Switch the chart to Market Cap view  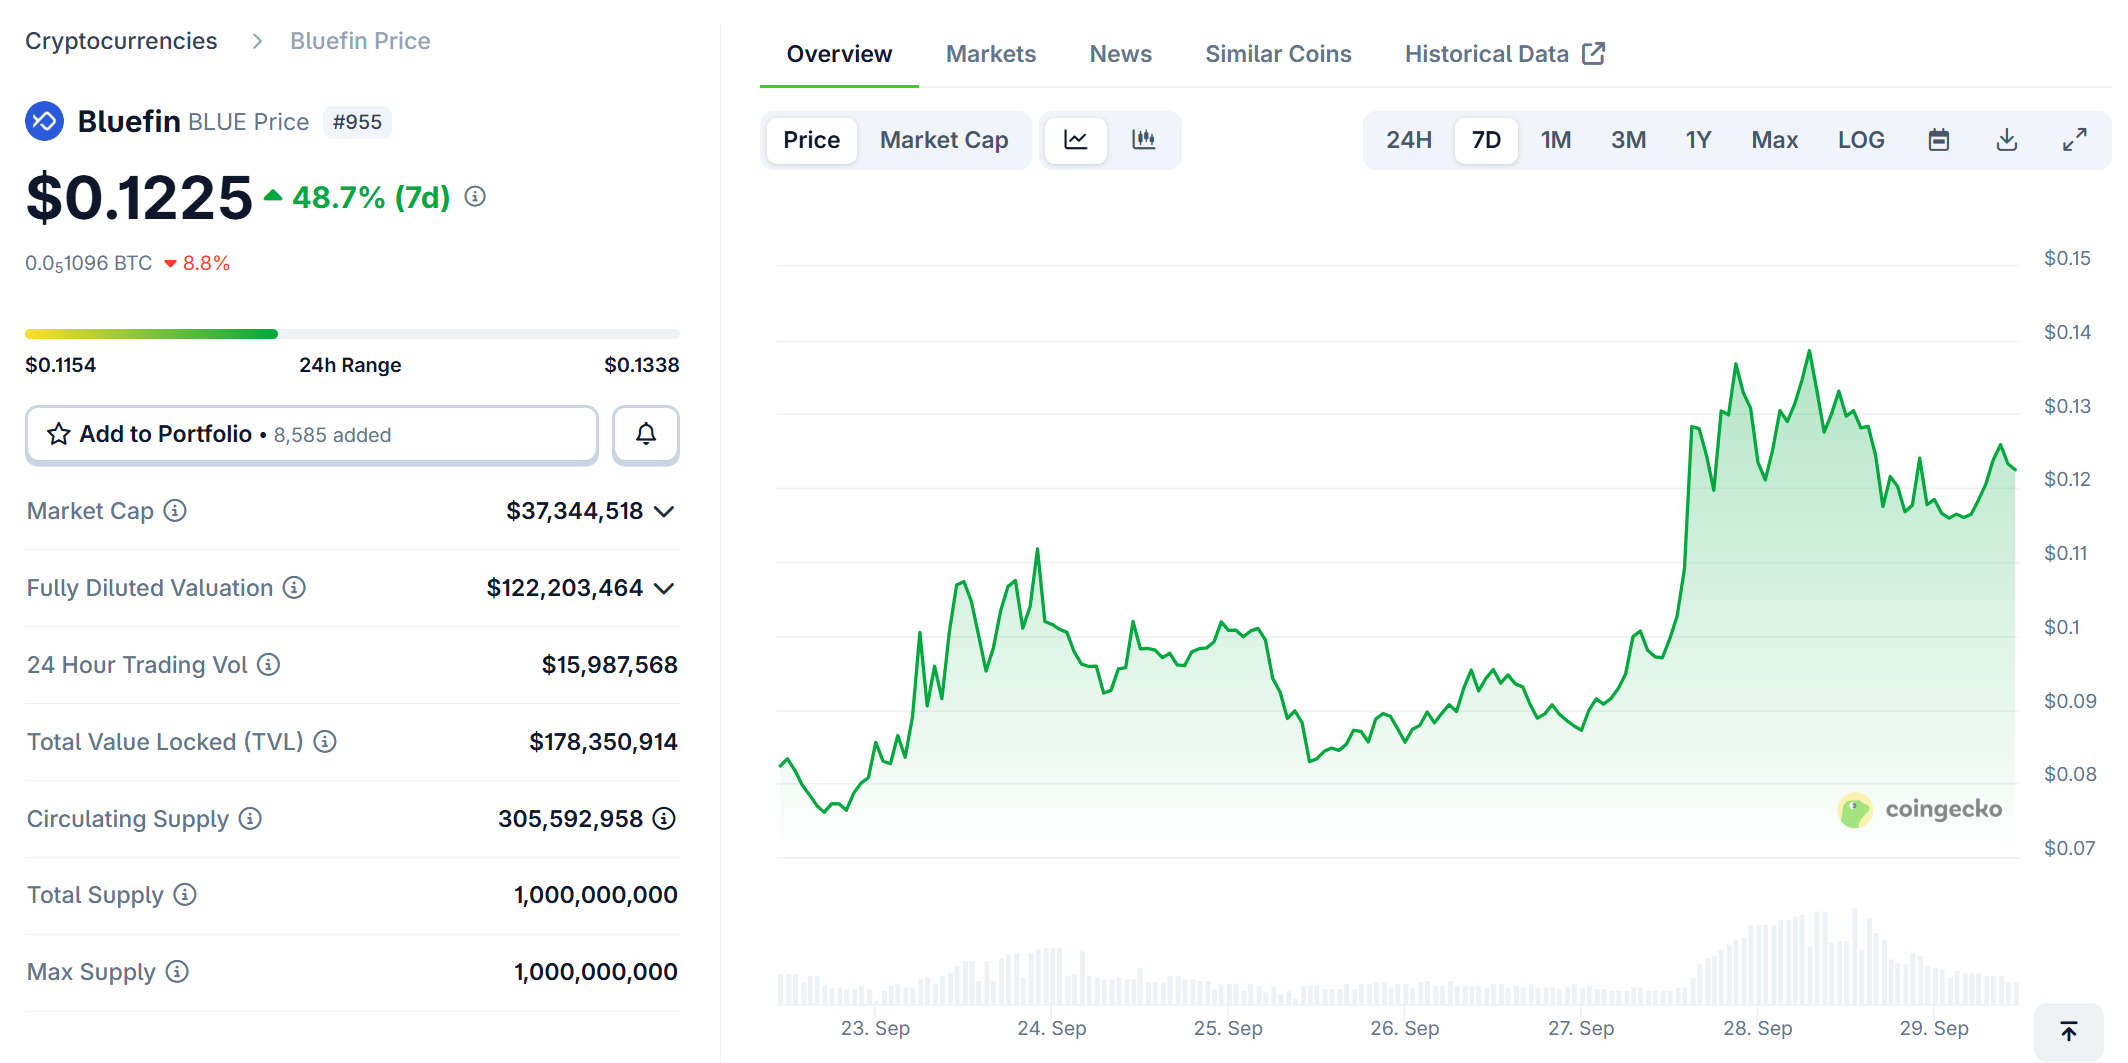(x=943, y=140)
